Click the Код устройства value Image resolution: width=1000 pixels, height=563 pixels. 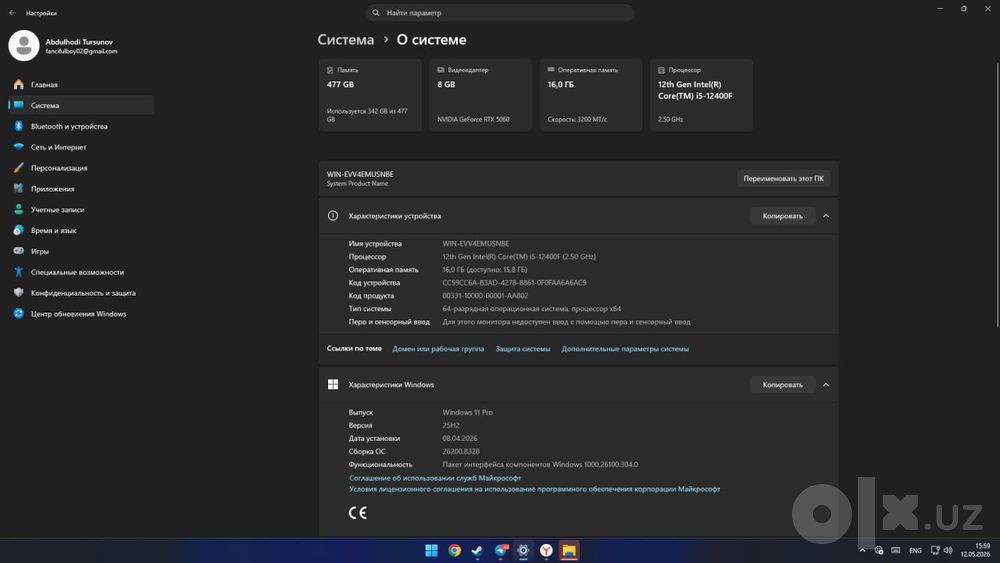[514, 282]
